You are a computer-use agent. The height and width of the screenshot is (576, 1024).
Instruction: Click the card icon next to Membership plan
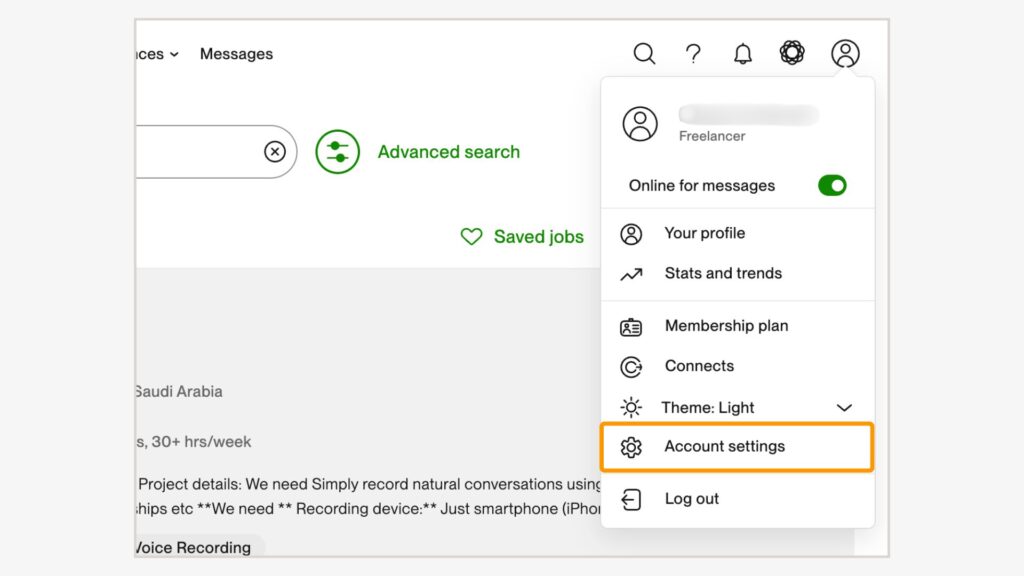coord(631,326)
